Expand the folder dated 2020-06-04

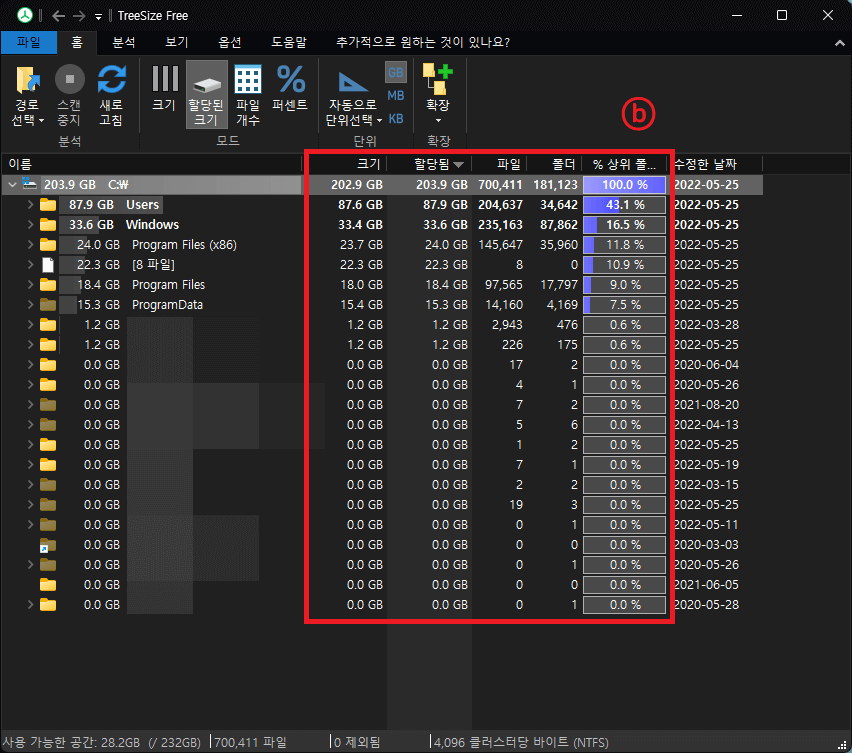[x=30, y=365]
